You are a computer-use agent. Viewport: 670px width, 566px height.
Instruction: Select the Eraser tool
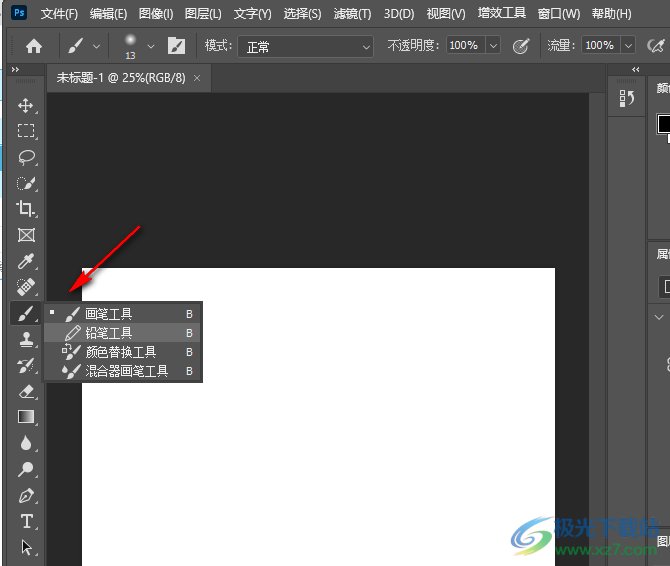[x=26, y=391]
